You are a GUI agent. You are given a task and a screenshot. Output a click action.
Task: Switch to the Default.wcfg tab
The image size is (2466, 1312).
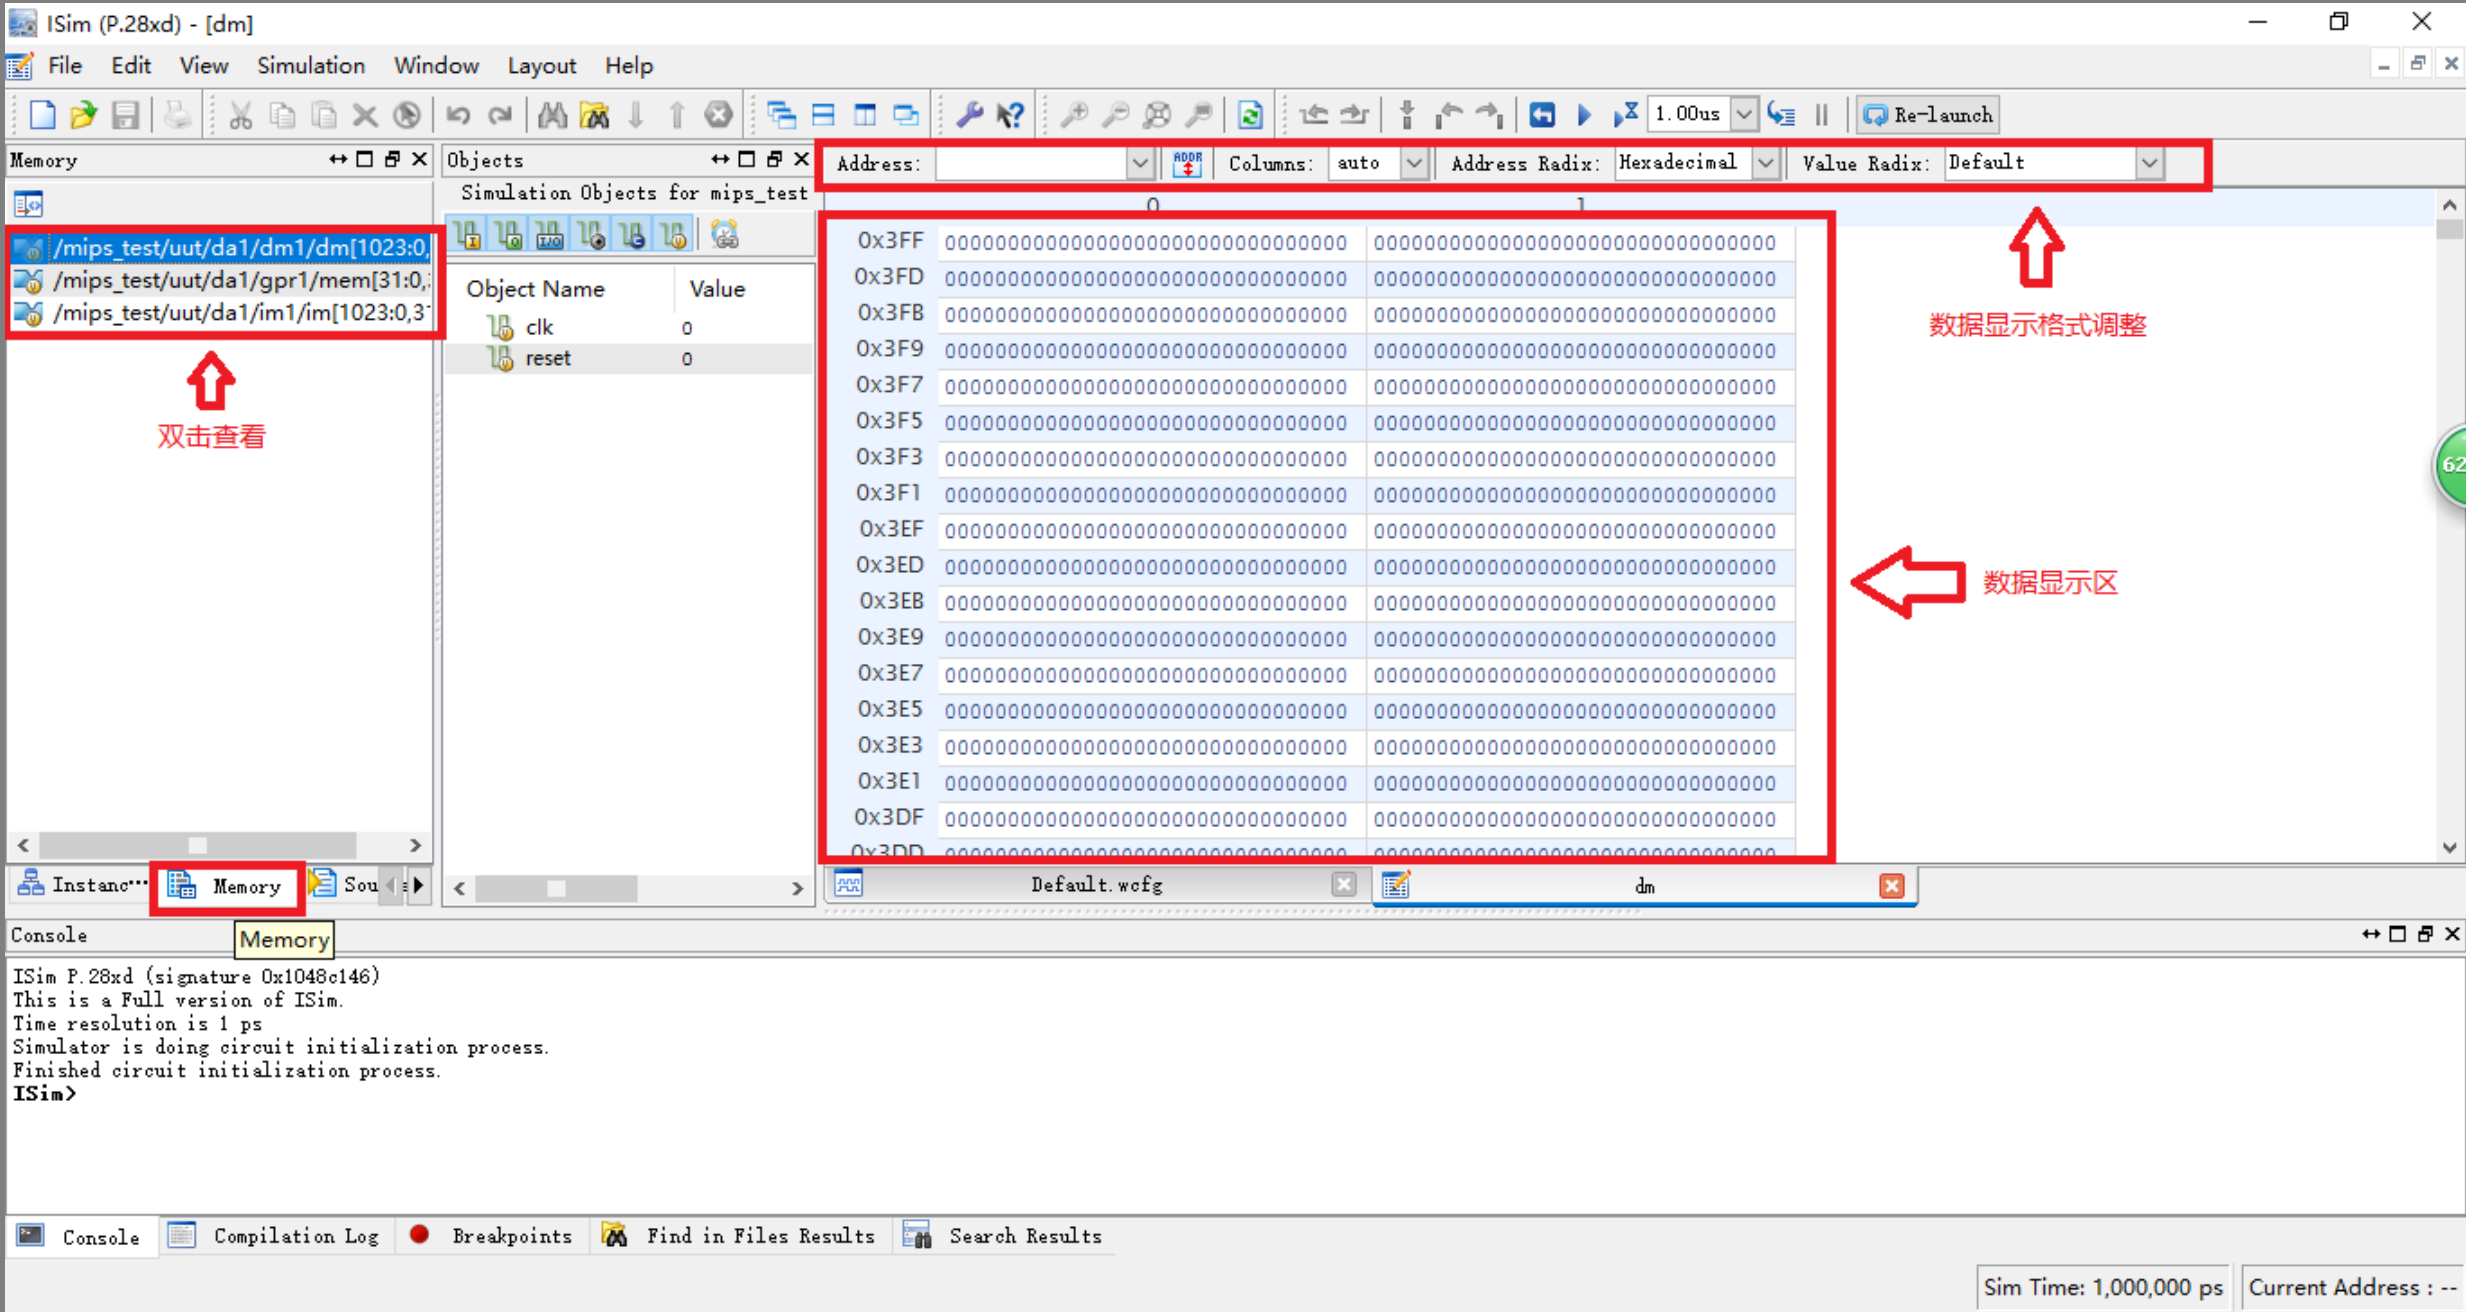[x=1095, y=885]
